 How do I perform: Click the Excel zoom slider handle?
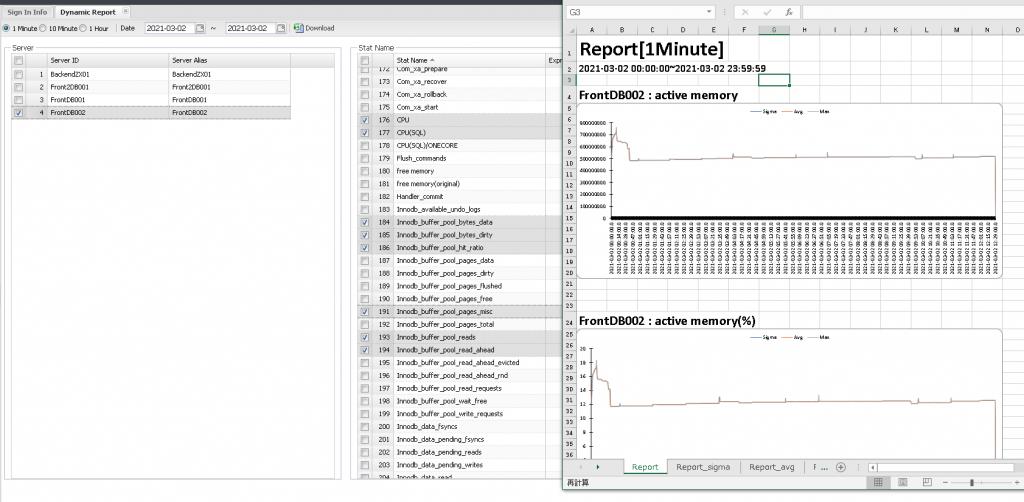[x=972, y=482]
